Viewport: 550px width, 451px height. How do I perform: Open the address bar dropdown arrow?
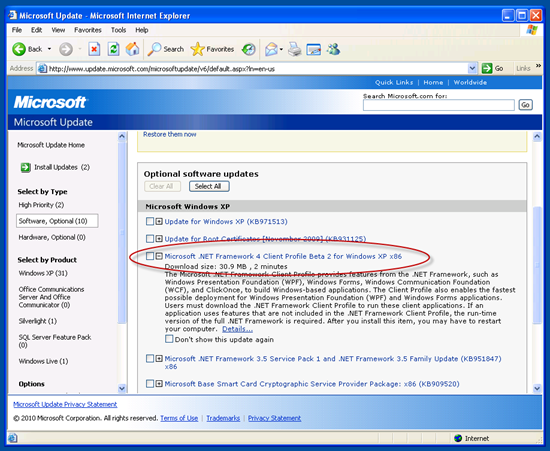click(472, 68)
